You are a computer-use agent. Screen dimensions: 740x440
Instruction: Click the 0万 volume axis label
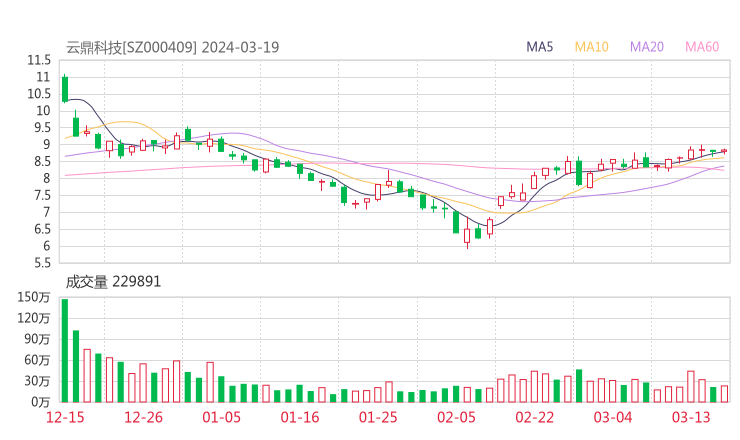pyautogui.click(x=40, y=402)
